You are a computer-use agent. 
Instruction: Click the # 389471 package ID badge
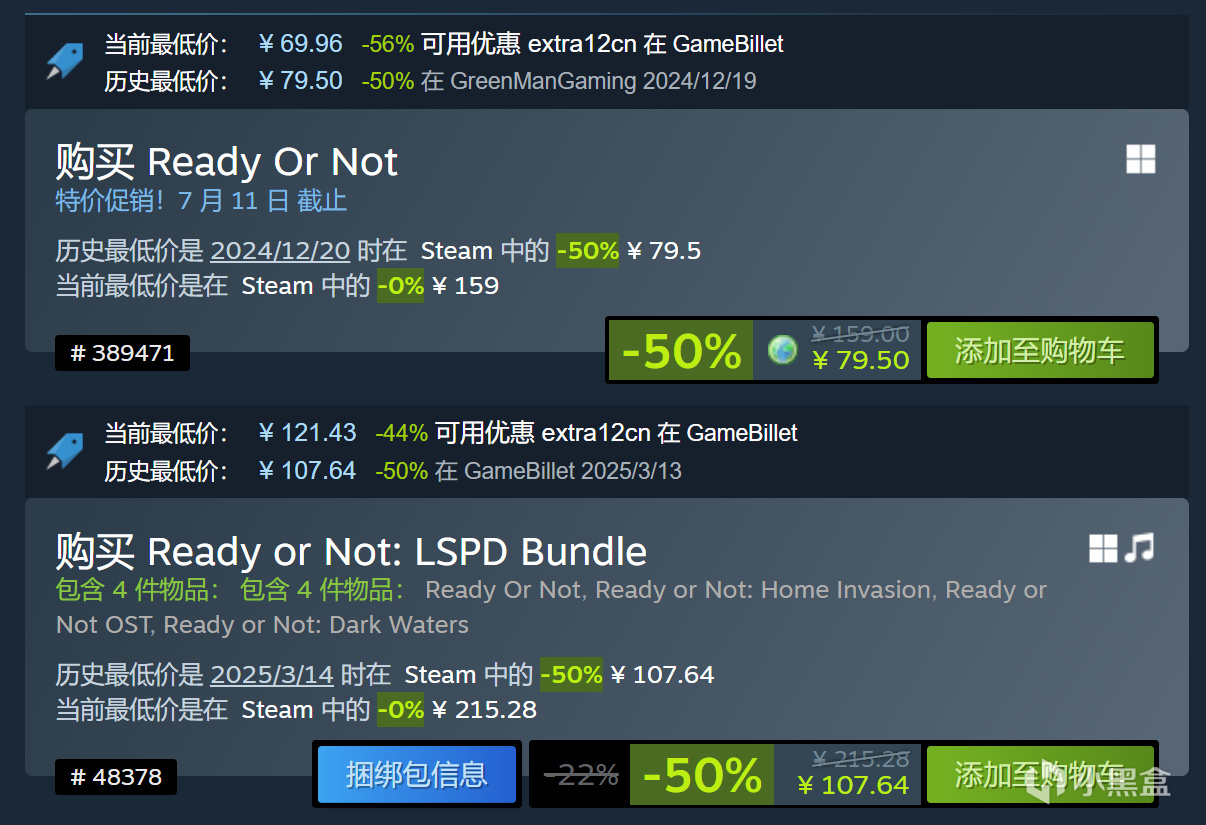(x=122, y=353)
